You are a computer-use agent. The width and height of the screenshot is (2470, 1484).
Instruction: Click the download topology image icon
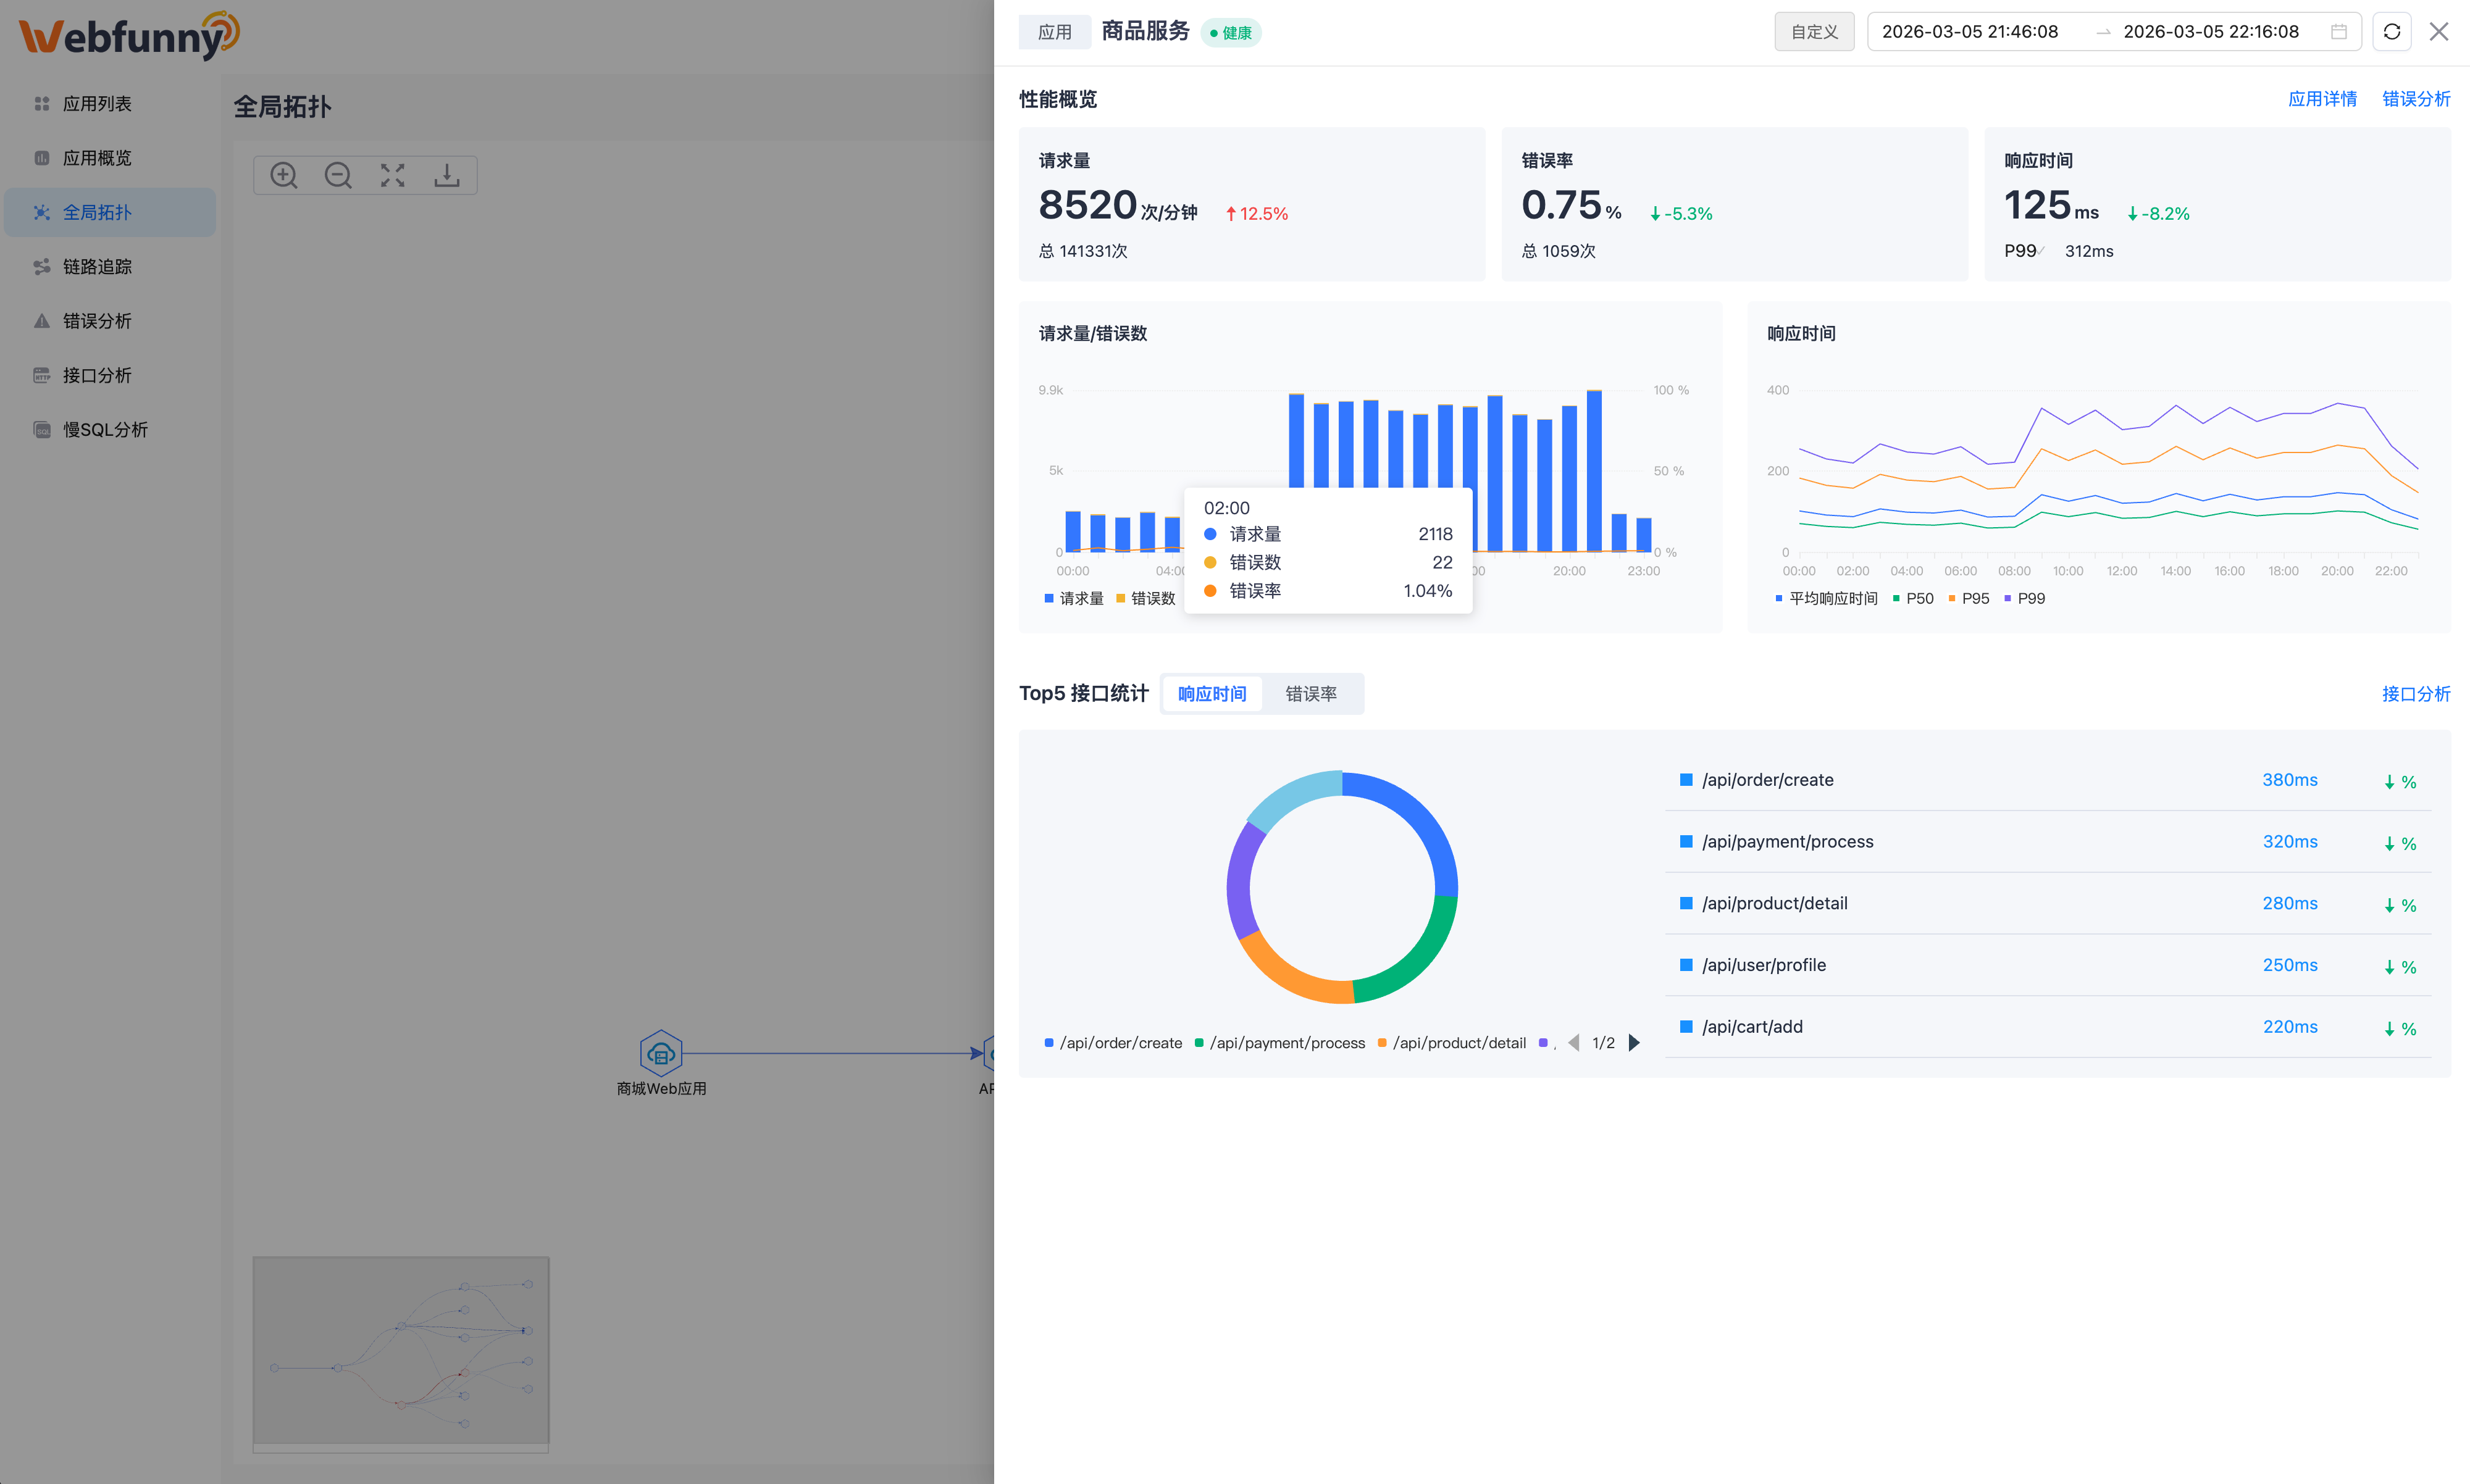[x=446, y=176]
